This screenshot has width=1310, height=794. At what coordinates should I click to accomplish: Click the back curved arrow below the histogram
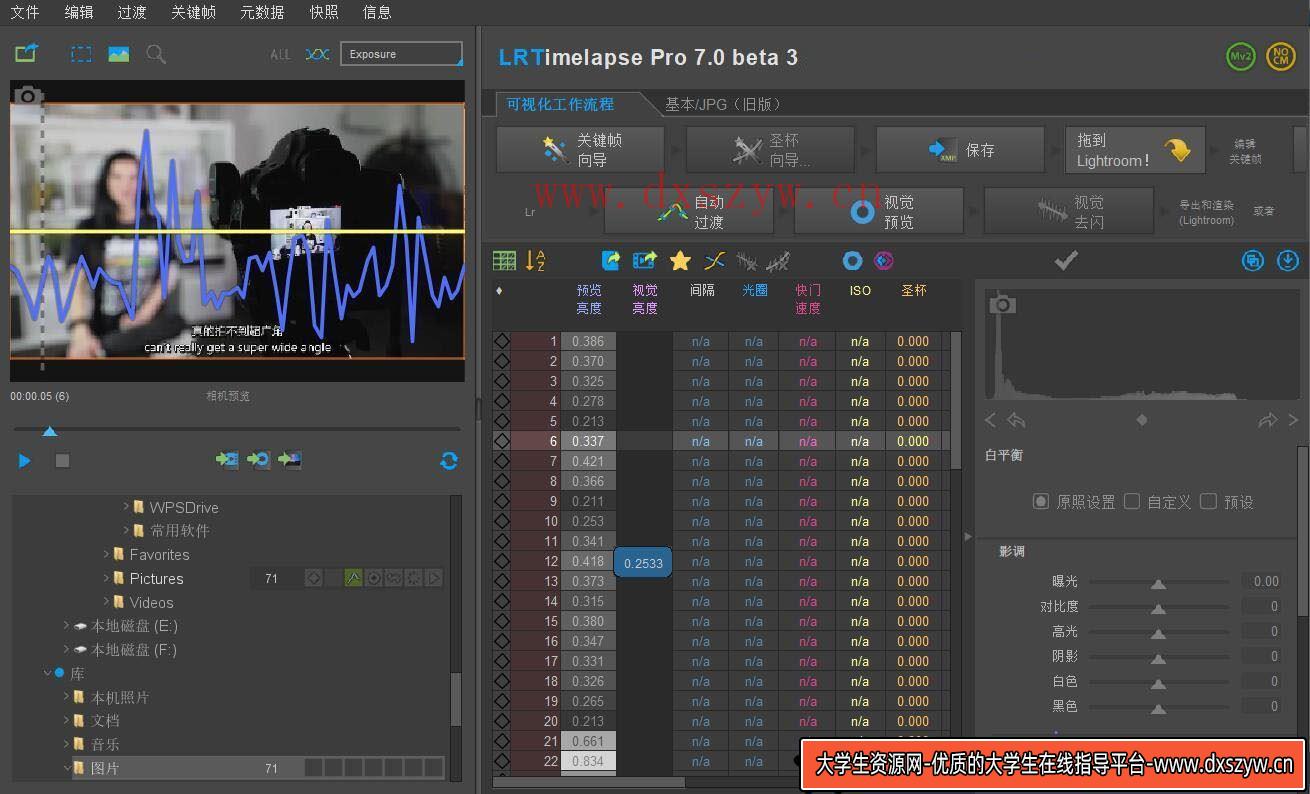(1016, 421)
